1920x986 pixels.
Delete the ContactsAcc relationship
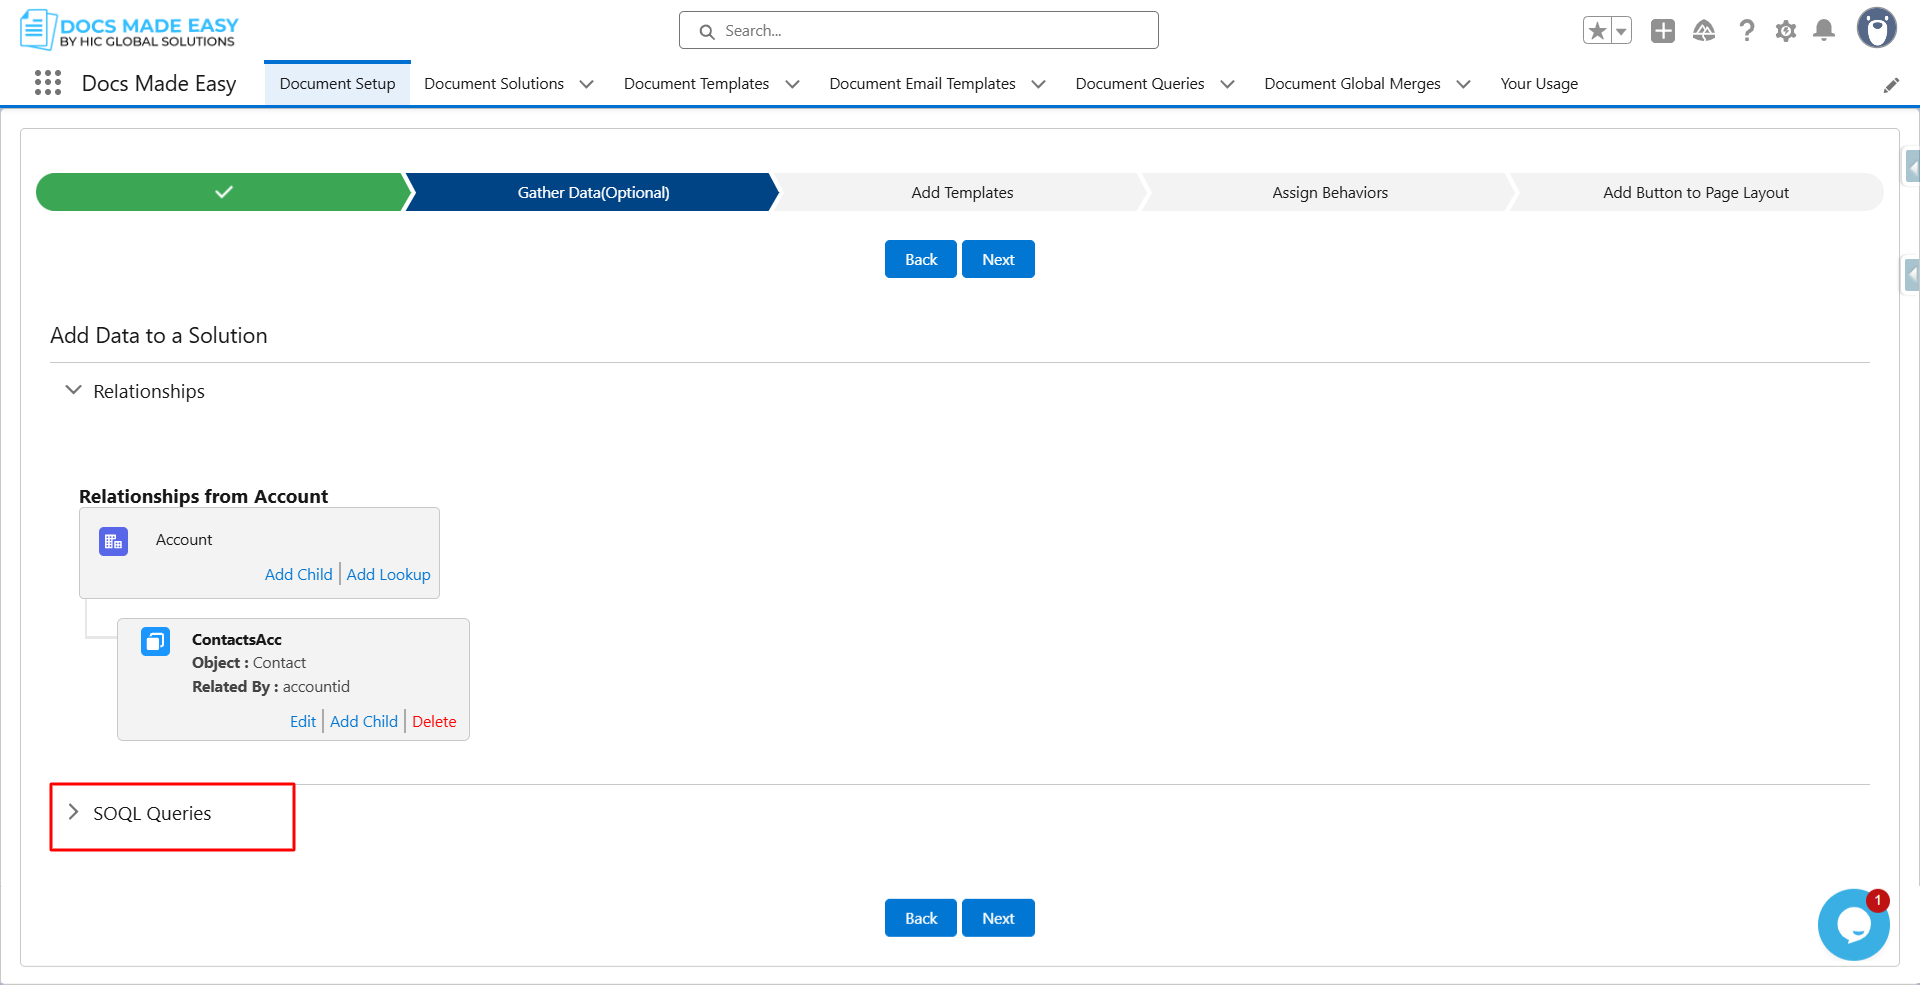[434, 721]
